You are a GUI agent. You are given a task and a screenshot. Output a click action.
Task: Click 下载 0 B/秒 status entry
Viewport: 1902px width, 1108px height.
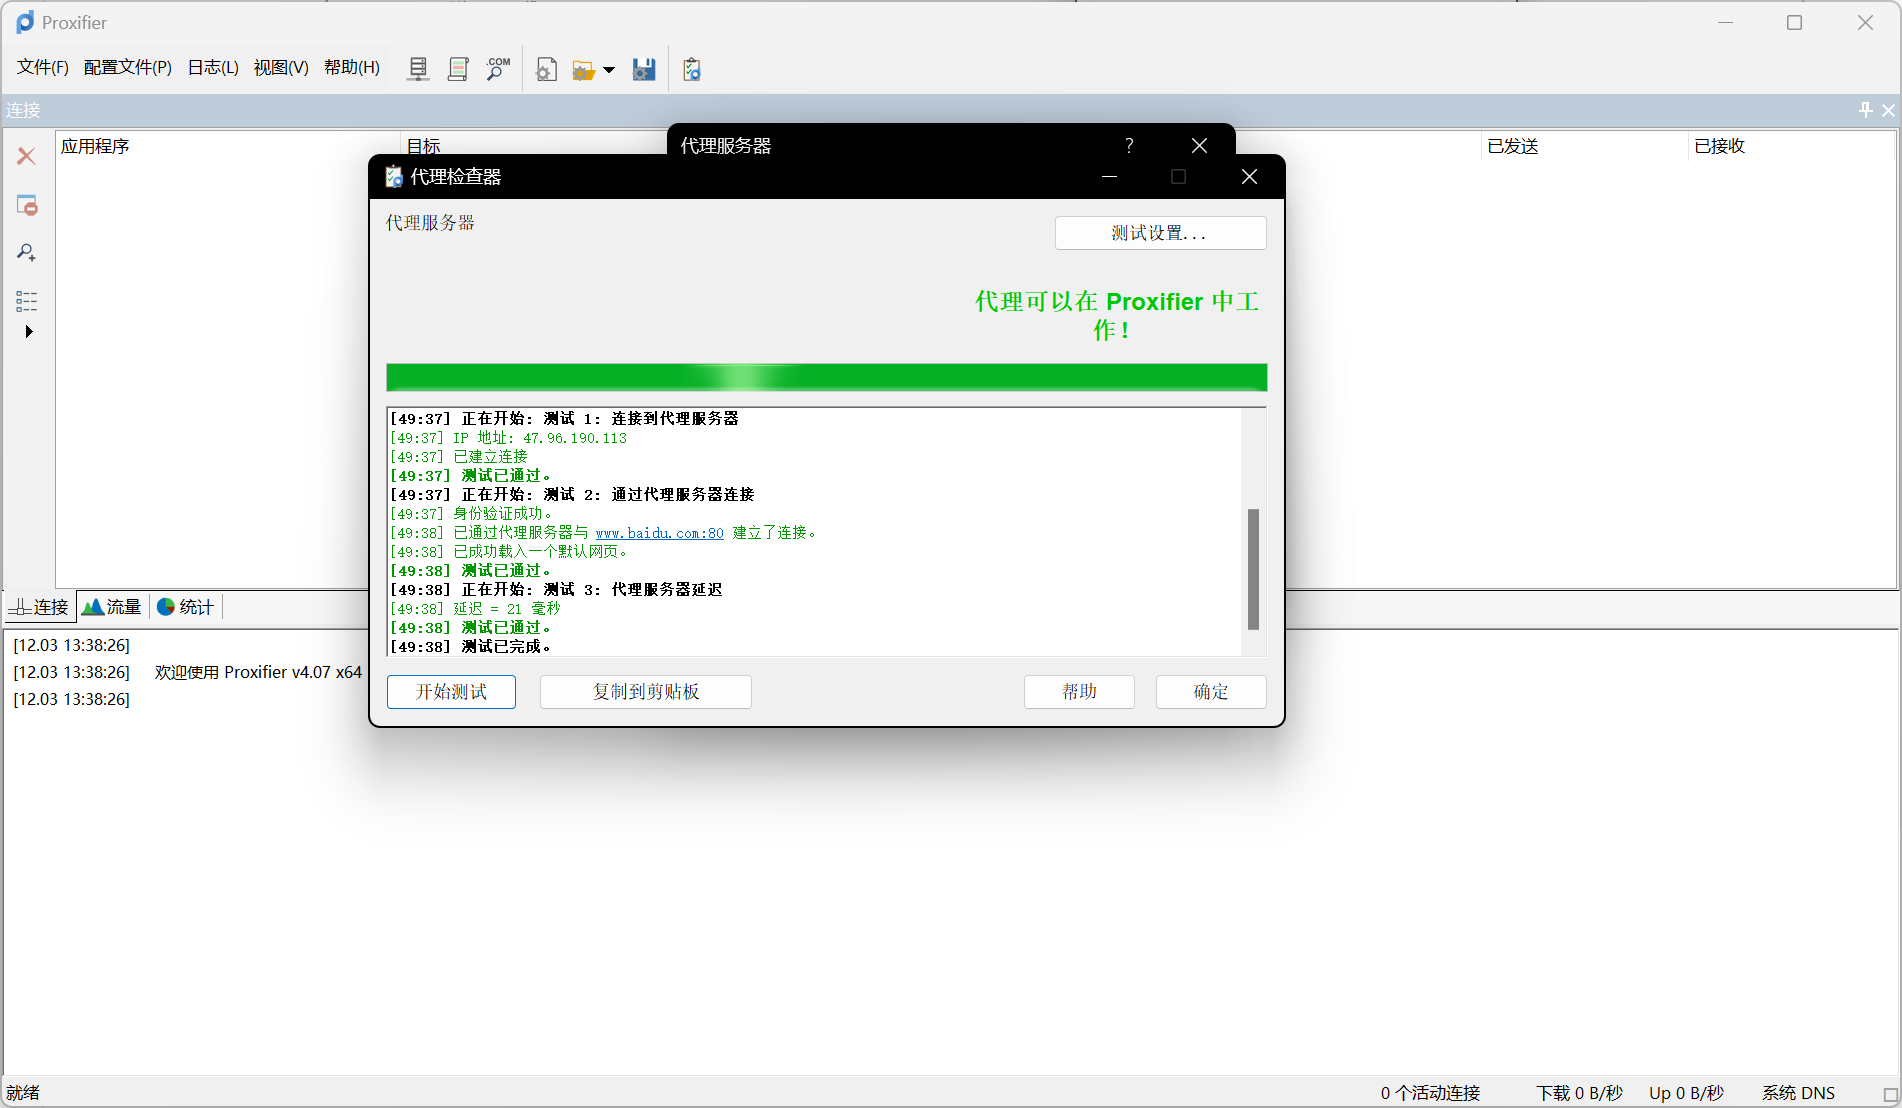coord(1579,1093)
